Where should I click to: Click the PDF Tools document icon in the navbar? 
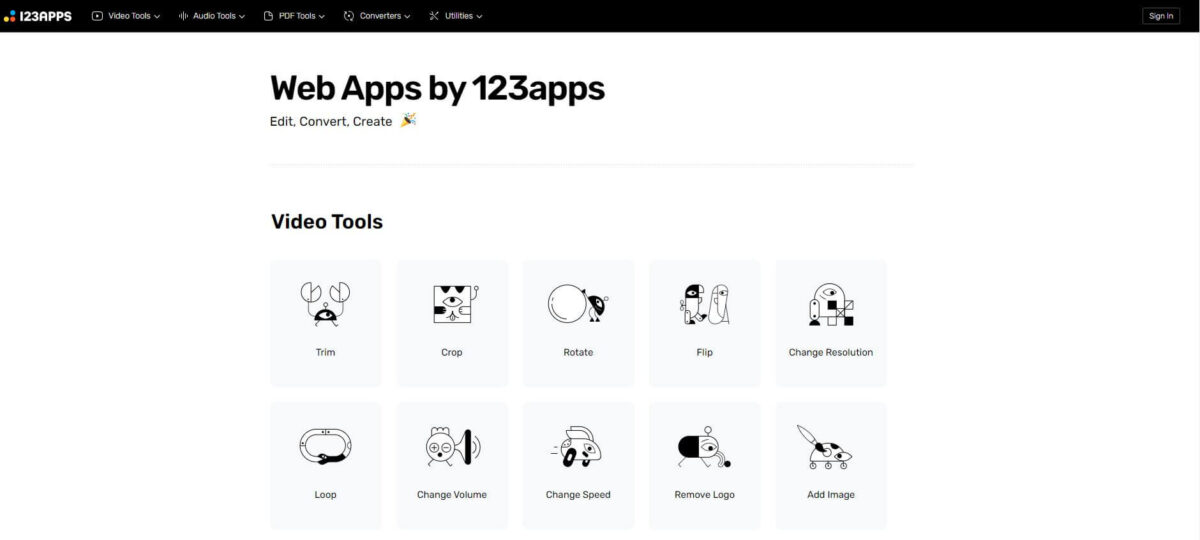coord(269,16)
